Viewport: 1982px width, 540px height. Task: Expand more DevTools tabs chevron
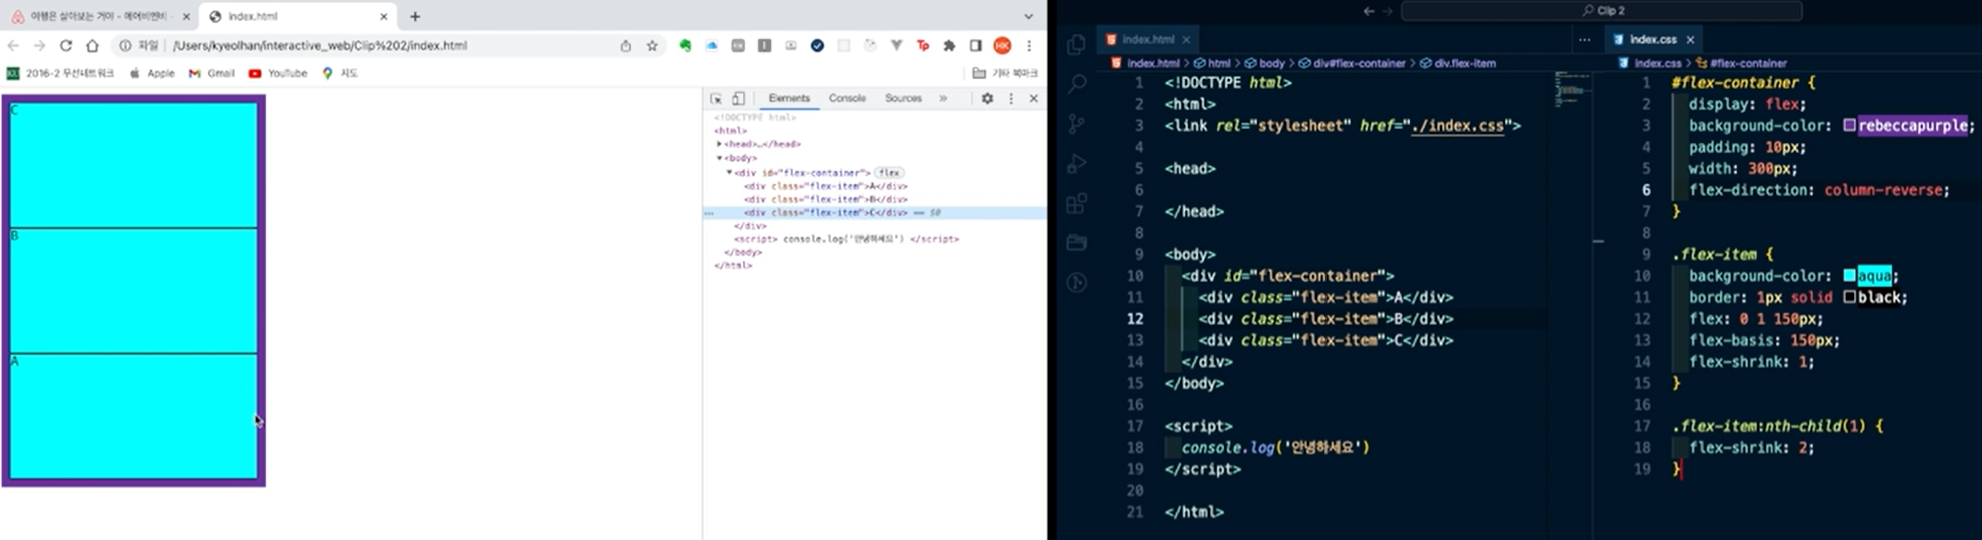[x=943, y=98]
